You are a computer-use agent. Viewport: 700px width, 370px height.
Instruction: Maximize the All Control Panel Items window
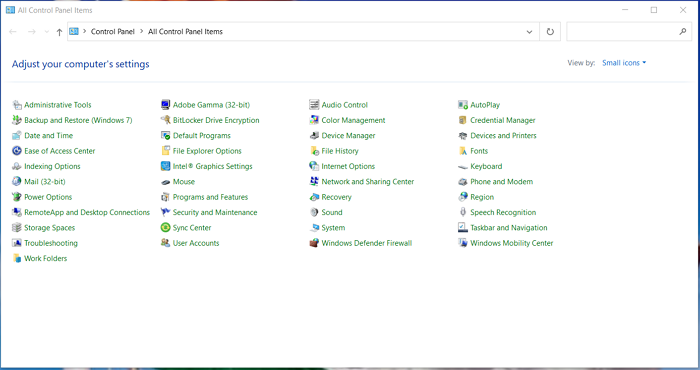(654, 10)
